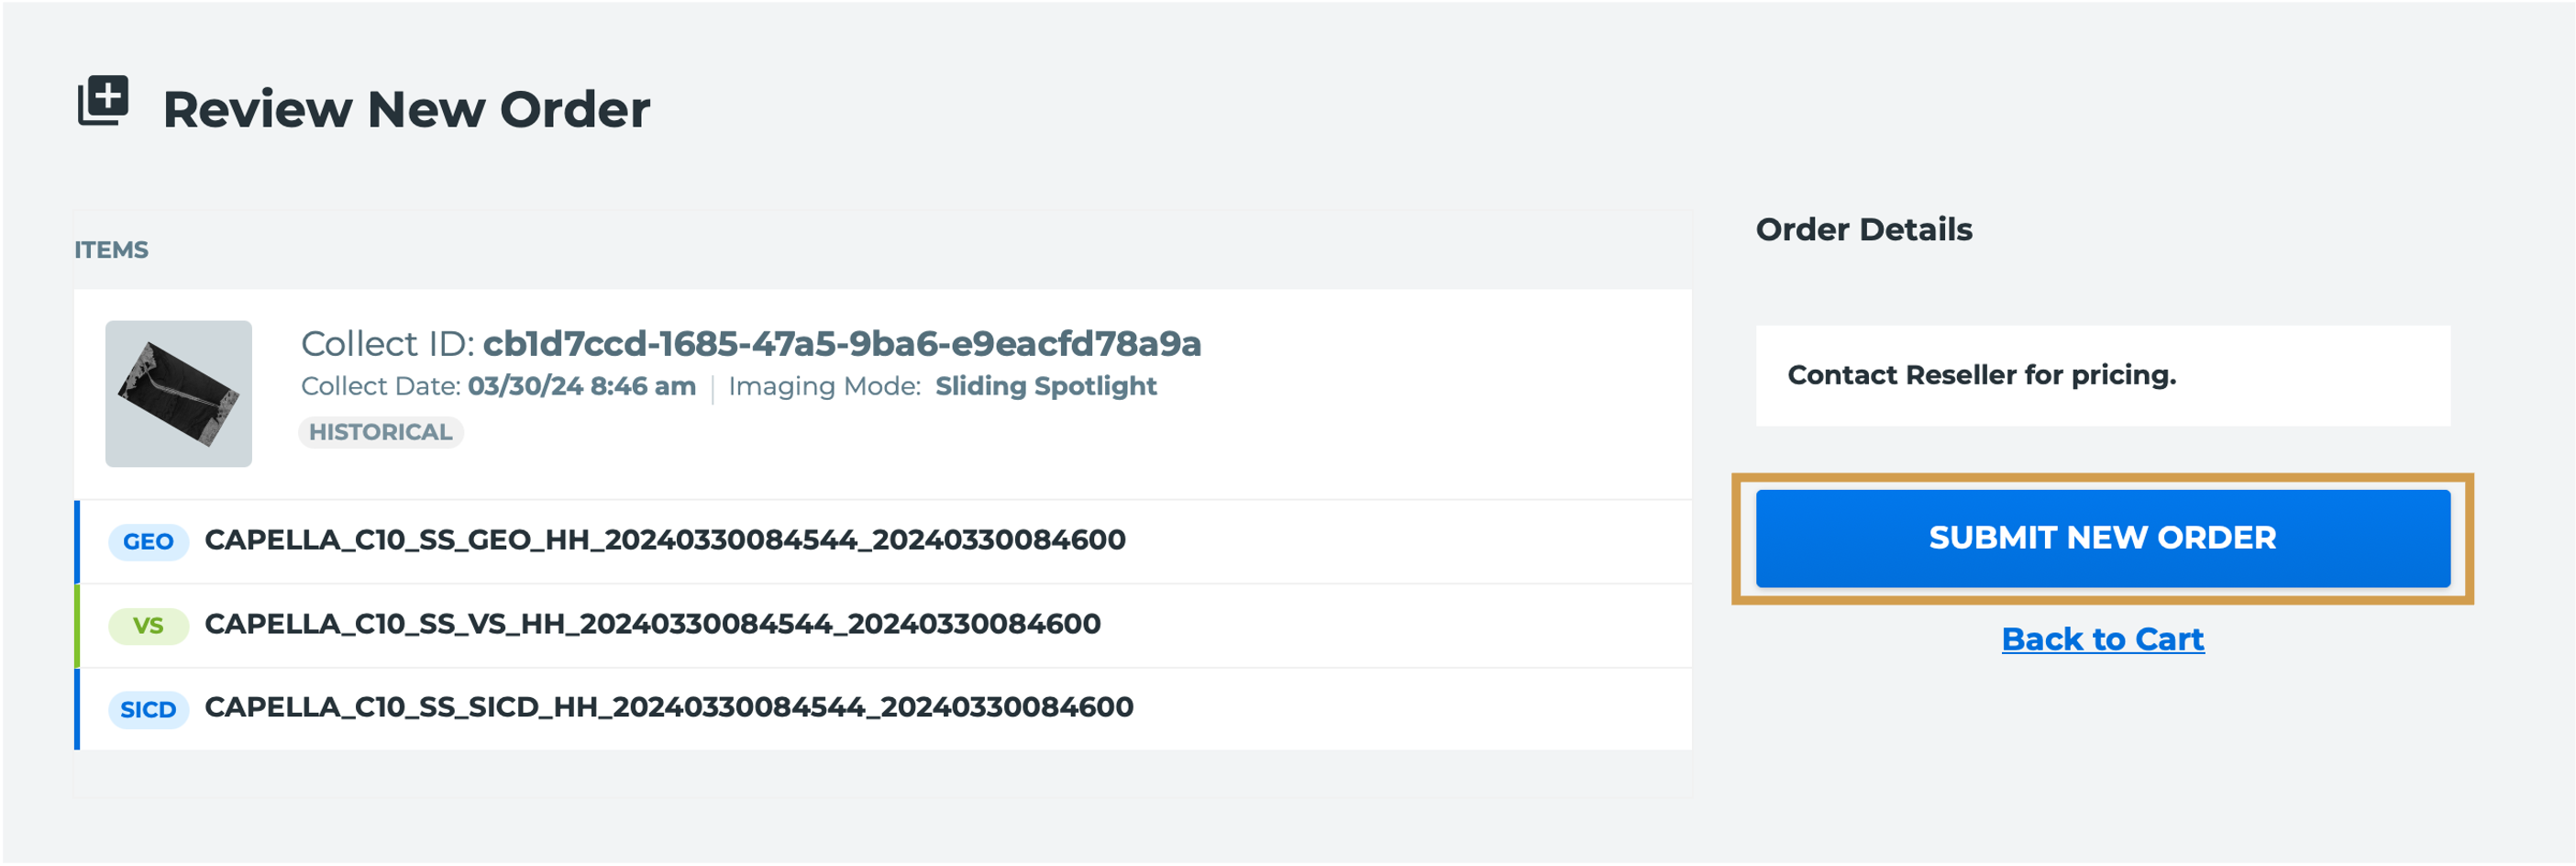This screenshot has width=2576, height=866.
Task: Submit the new order
Action: pyautogui.click(x=2102, y=538)
